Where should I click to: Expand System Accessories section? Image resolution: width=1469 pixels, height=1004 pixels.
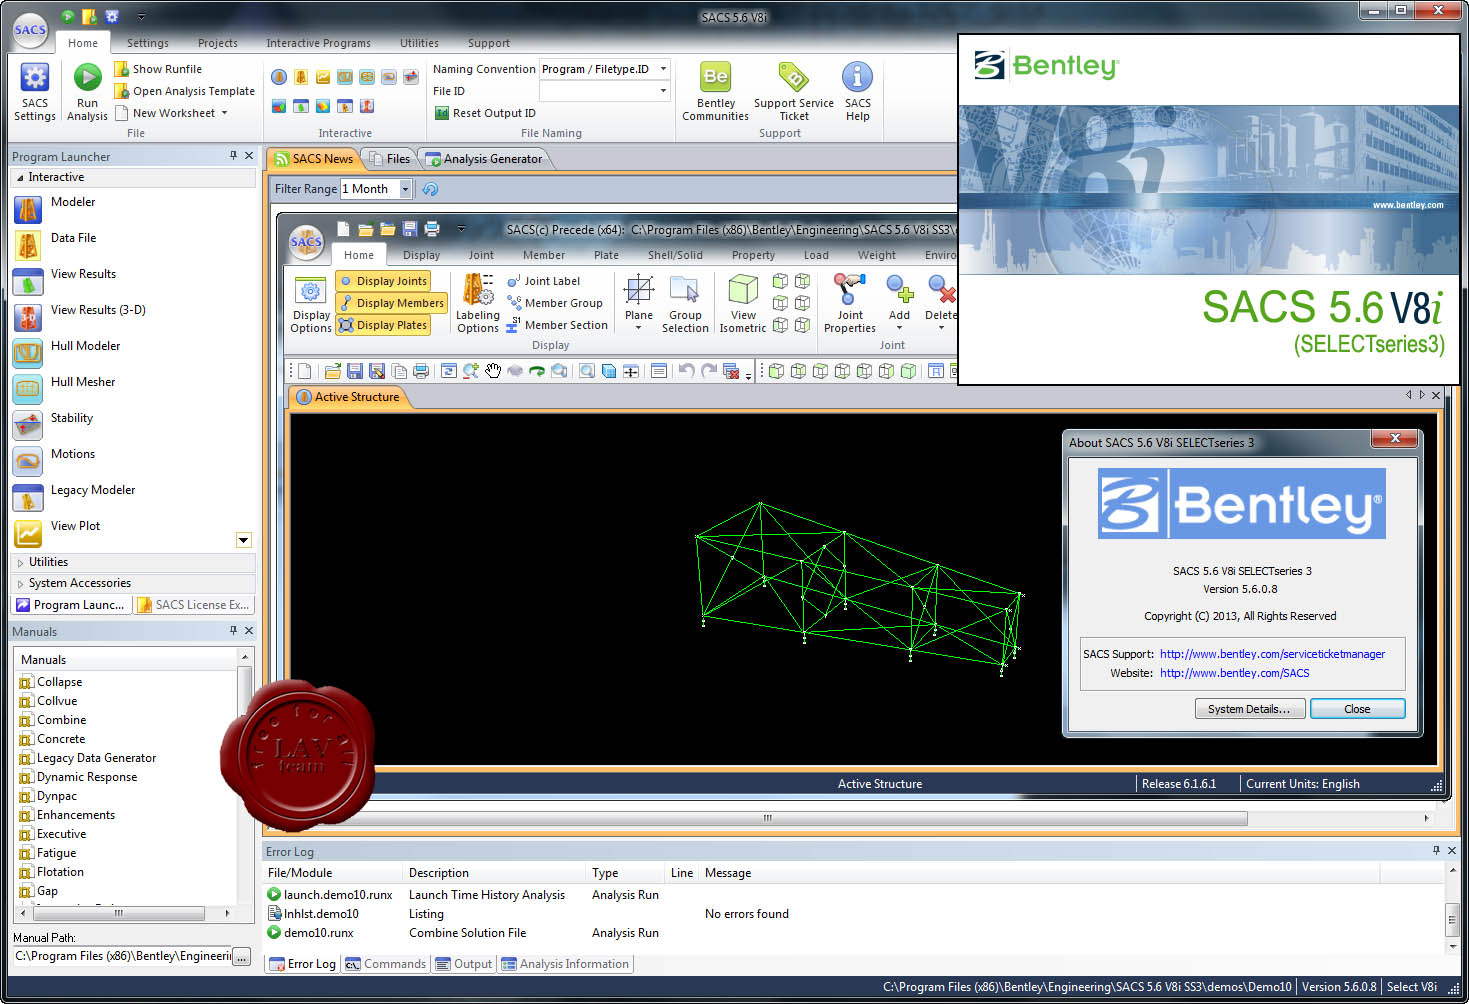coord(20,584)
